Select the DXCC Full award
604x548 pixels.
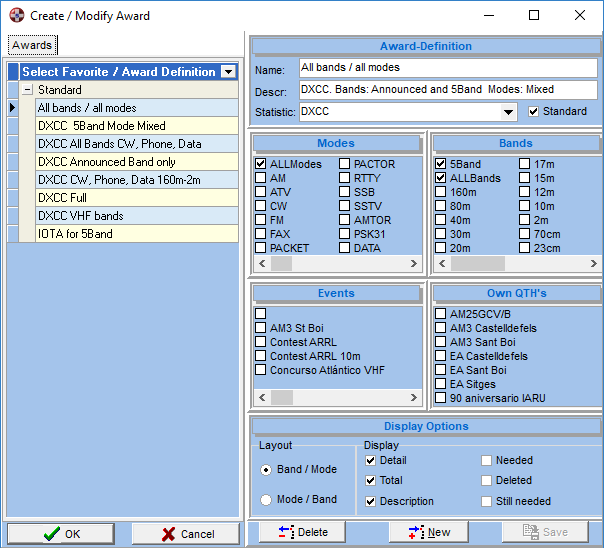coord(137,198)
